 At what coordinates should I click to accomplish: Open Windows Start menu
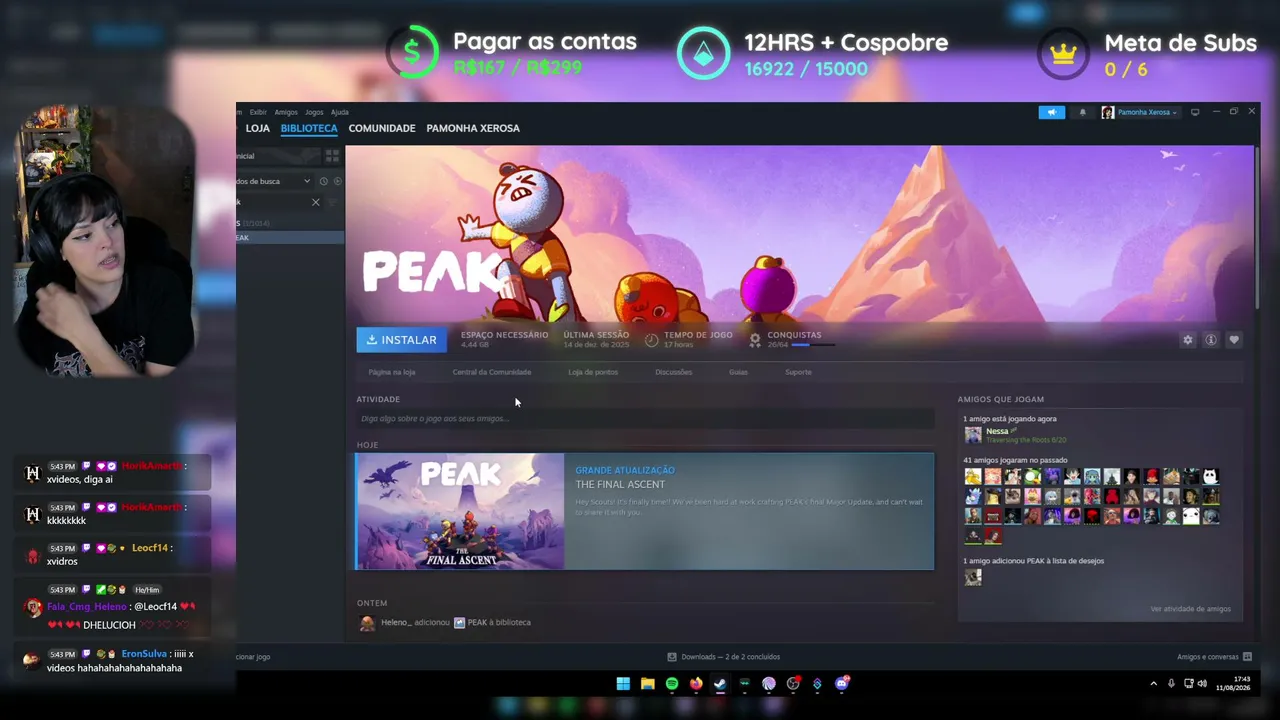coord(623,684)
